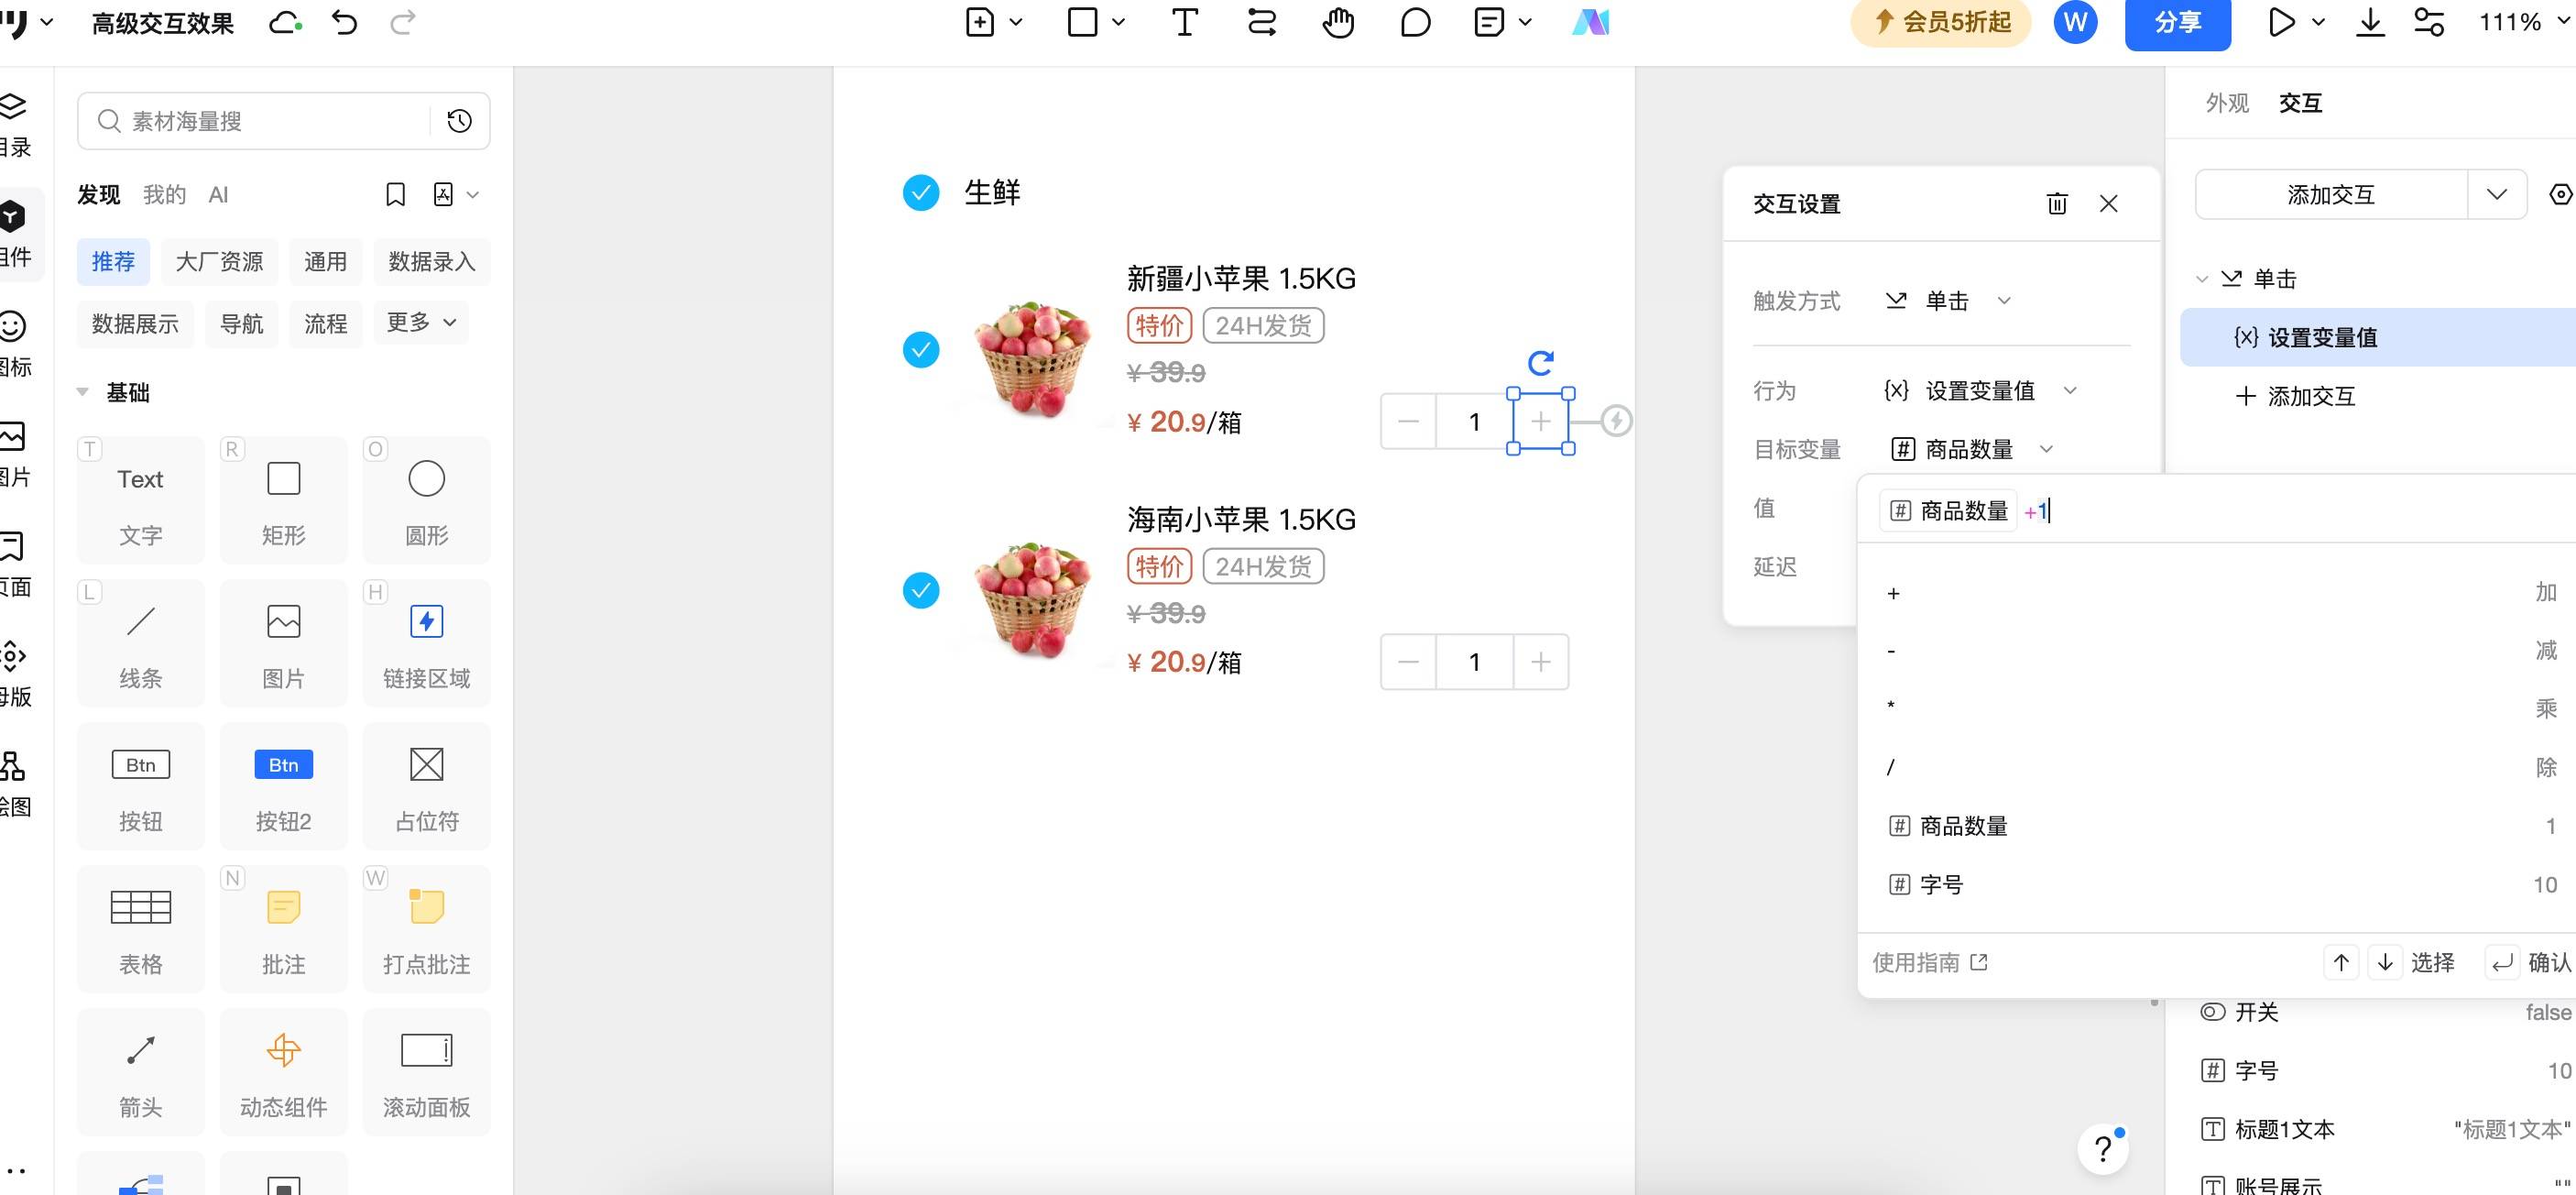Open the settings sliders icon
2576x1195 pixels.
coord(2429,22)
